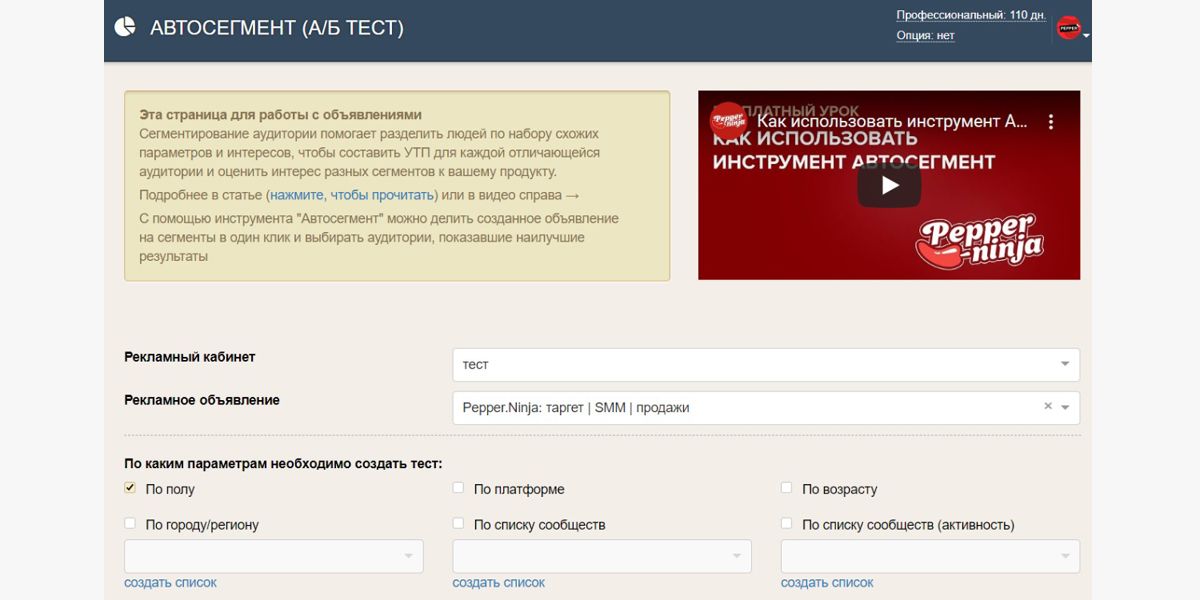Screen dimensions: 1200x600
Task: Open the community activity list dropdown
Action: tap(930, 556)
